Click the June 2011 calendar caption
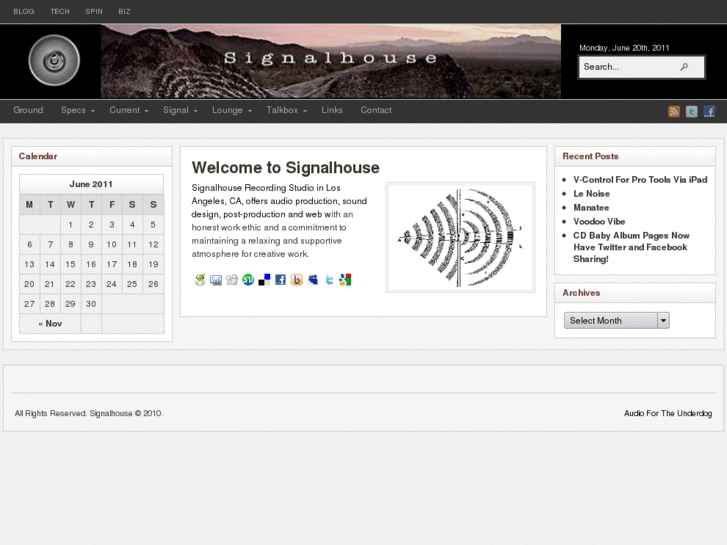Image resolution: width=727 pixels, height=545 pixels. click(x=91, y=184)
